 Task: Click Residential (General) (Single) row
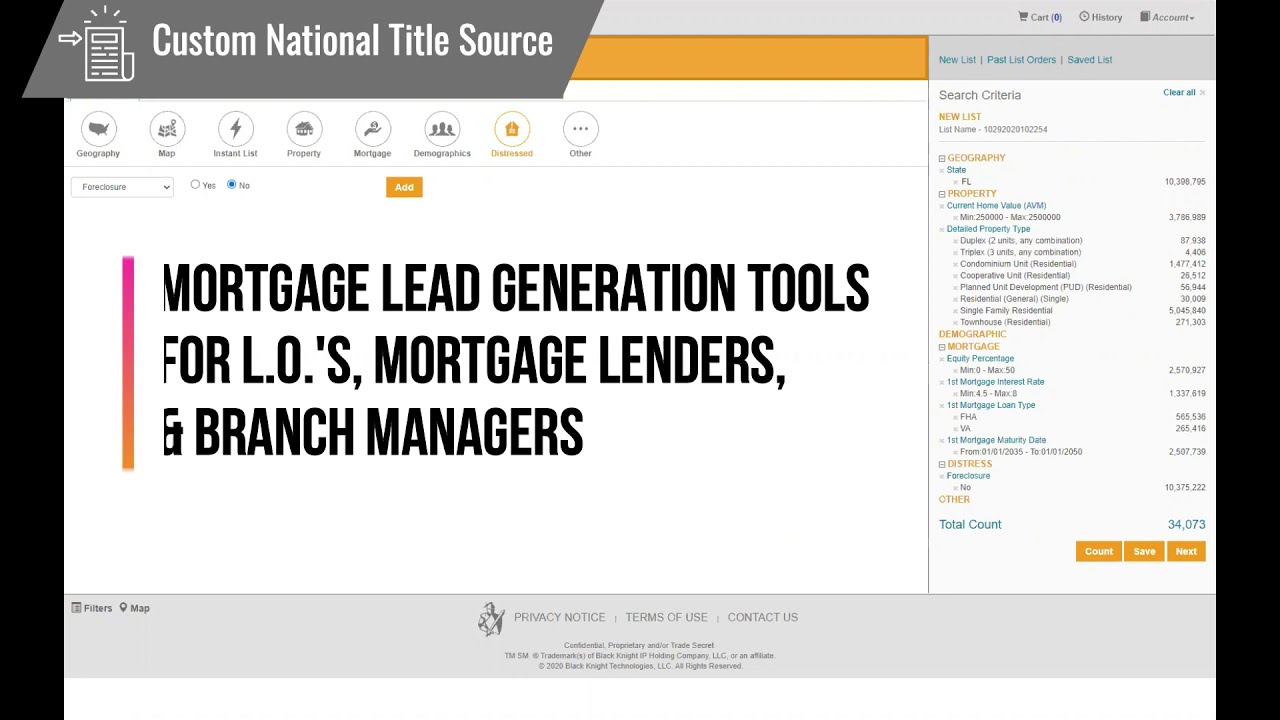tap(1014, 299)
